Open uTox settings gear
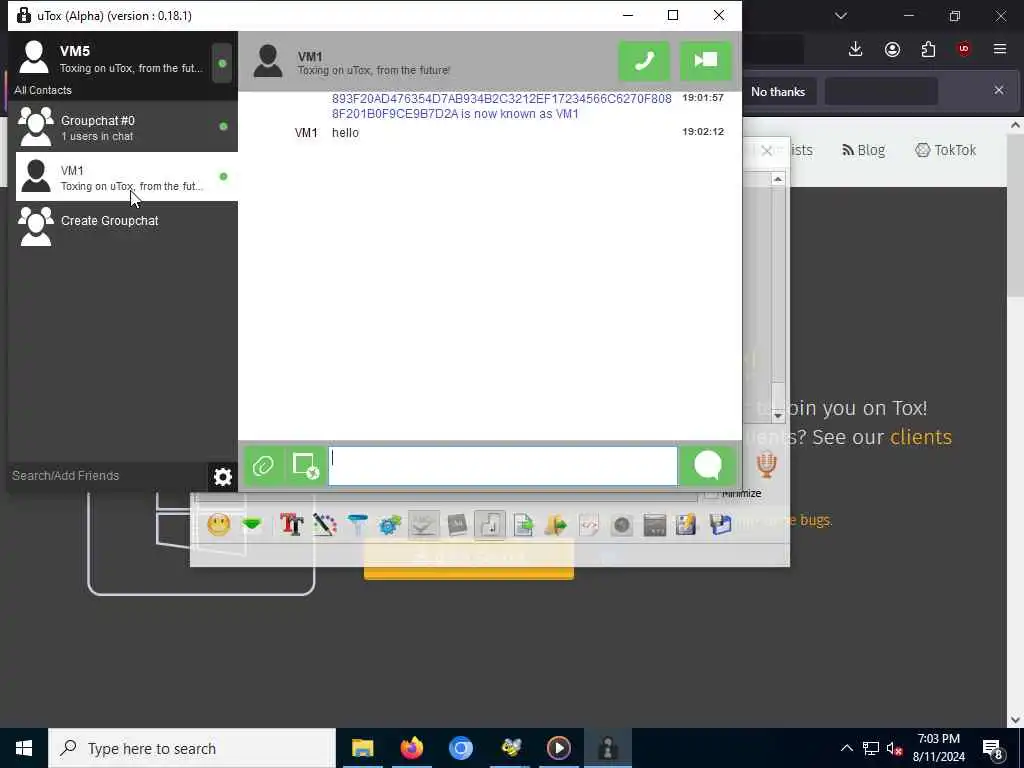 coord(223,477)
